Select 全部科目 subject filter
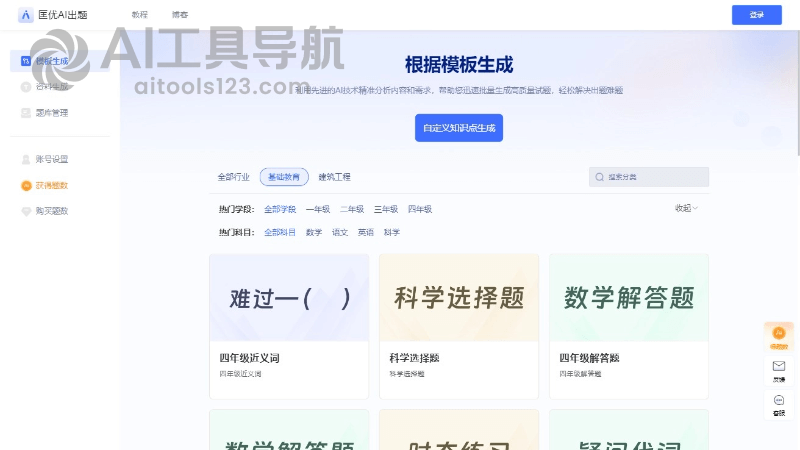This screenshot has height=450, width=800. 280,232
